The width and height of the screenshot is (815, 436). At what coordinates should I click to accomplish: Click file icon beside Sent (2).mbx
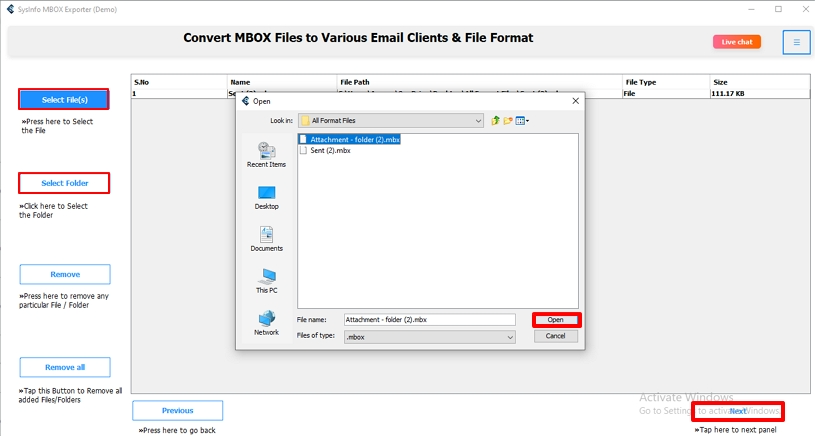point(303,150)
